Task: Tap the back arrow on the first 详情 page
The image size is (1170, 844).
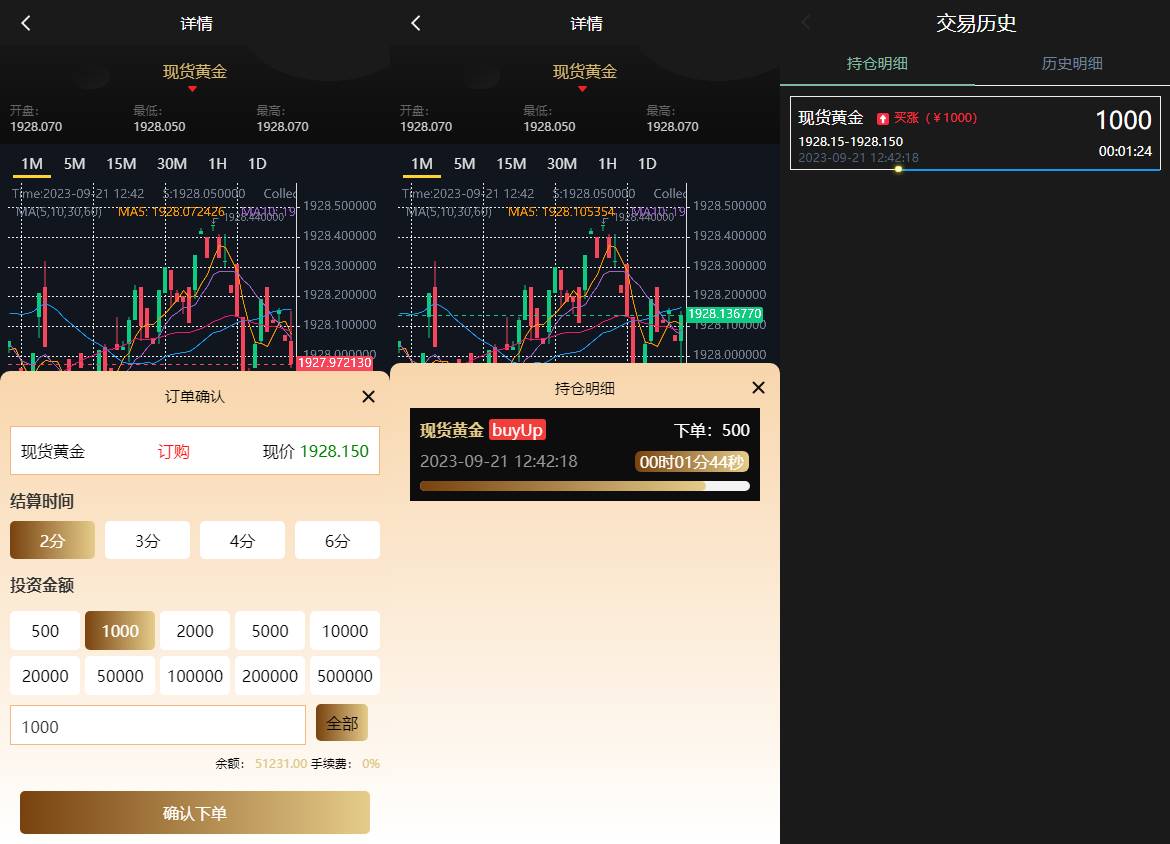Action: click(25, 23)
